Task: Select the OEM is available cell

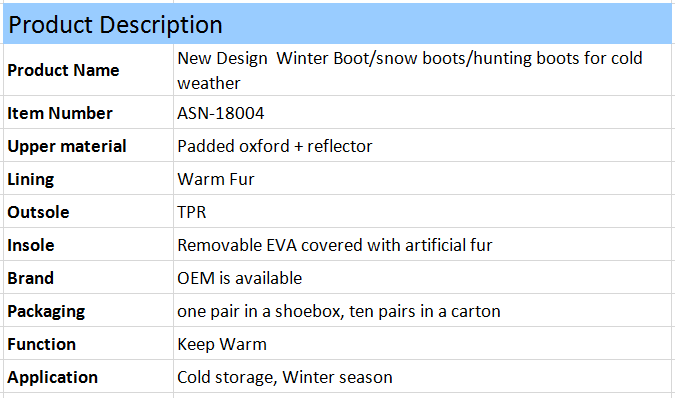Action: pyautogui.click(x=422, y=278)
